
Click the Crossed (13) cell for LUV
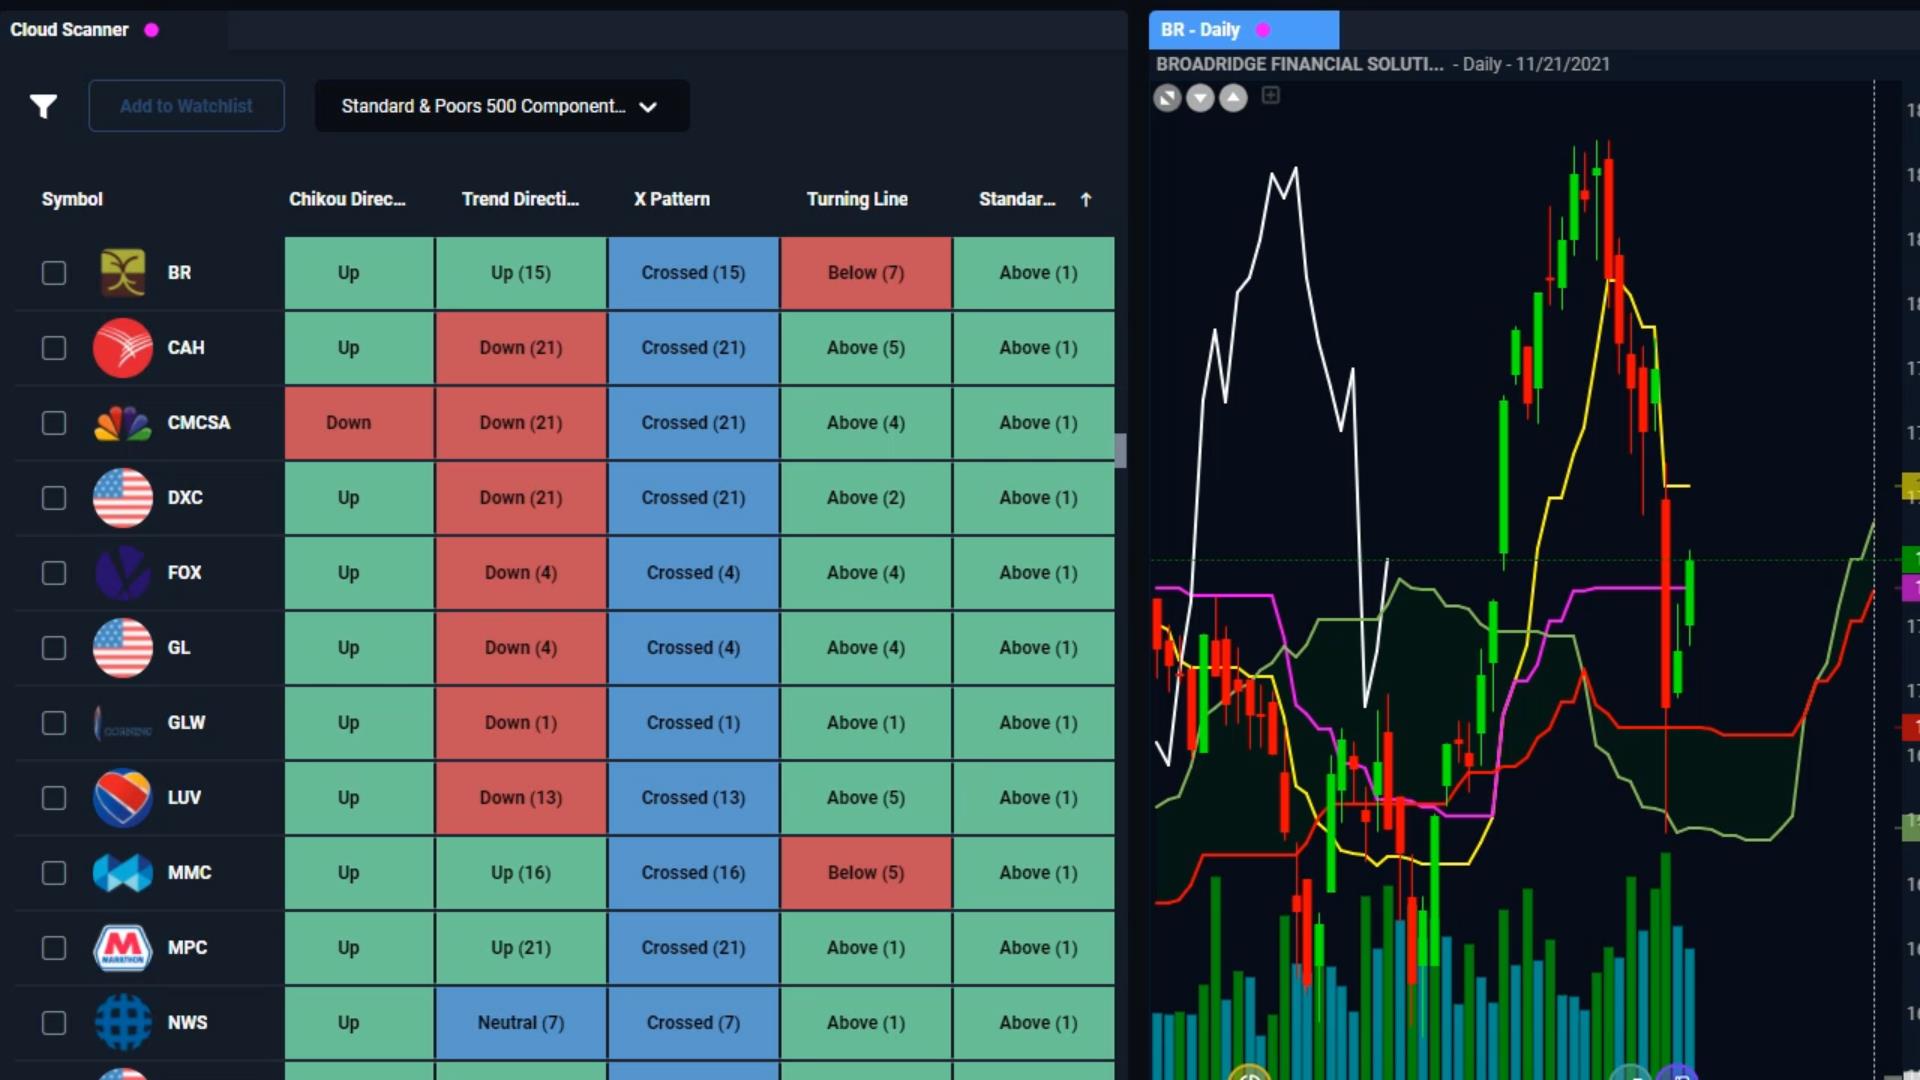[x=693, y=798]
